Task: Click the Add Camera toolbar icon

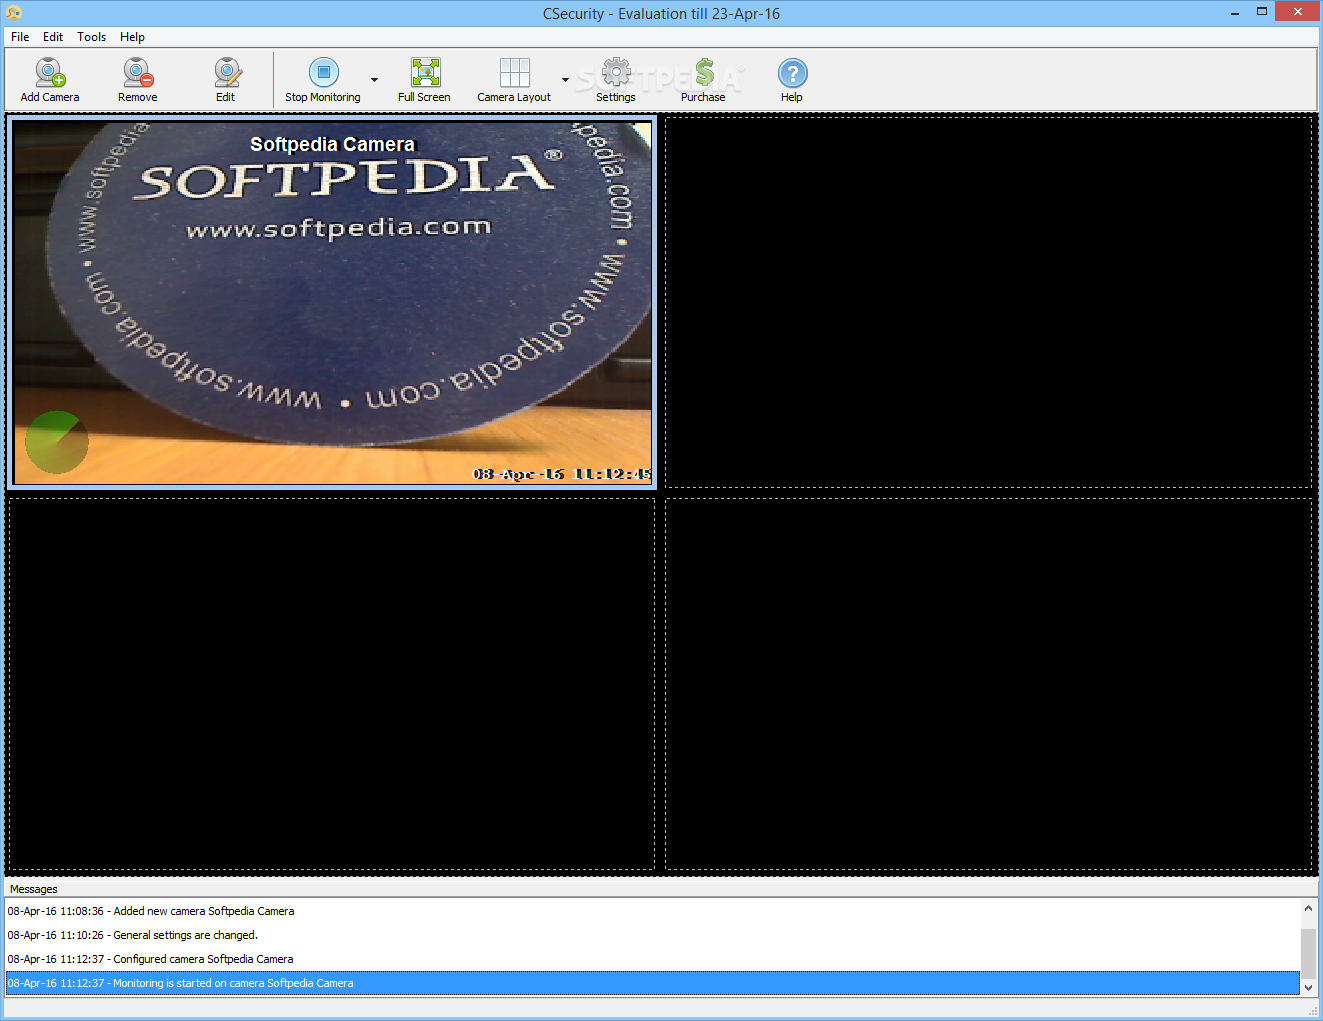Action: (50, 80)
